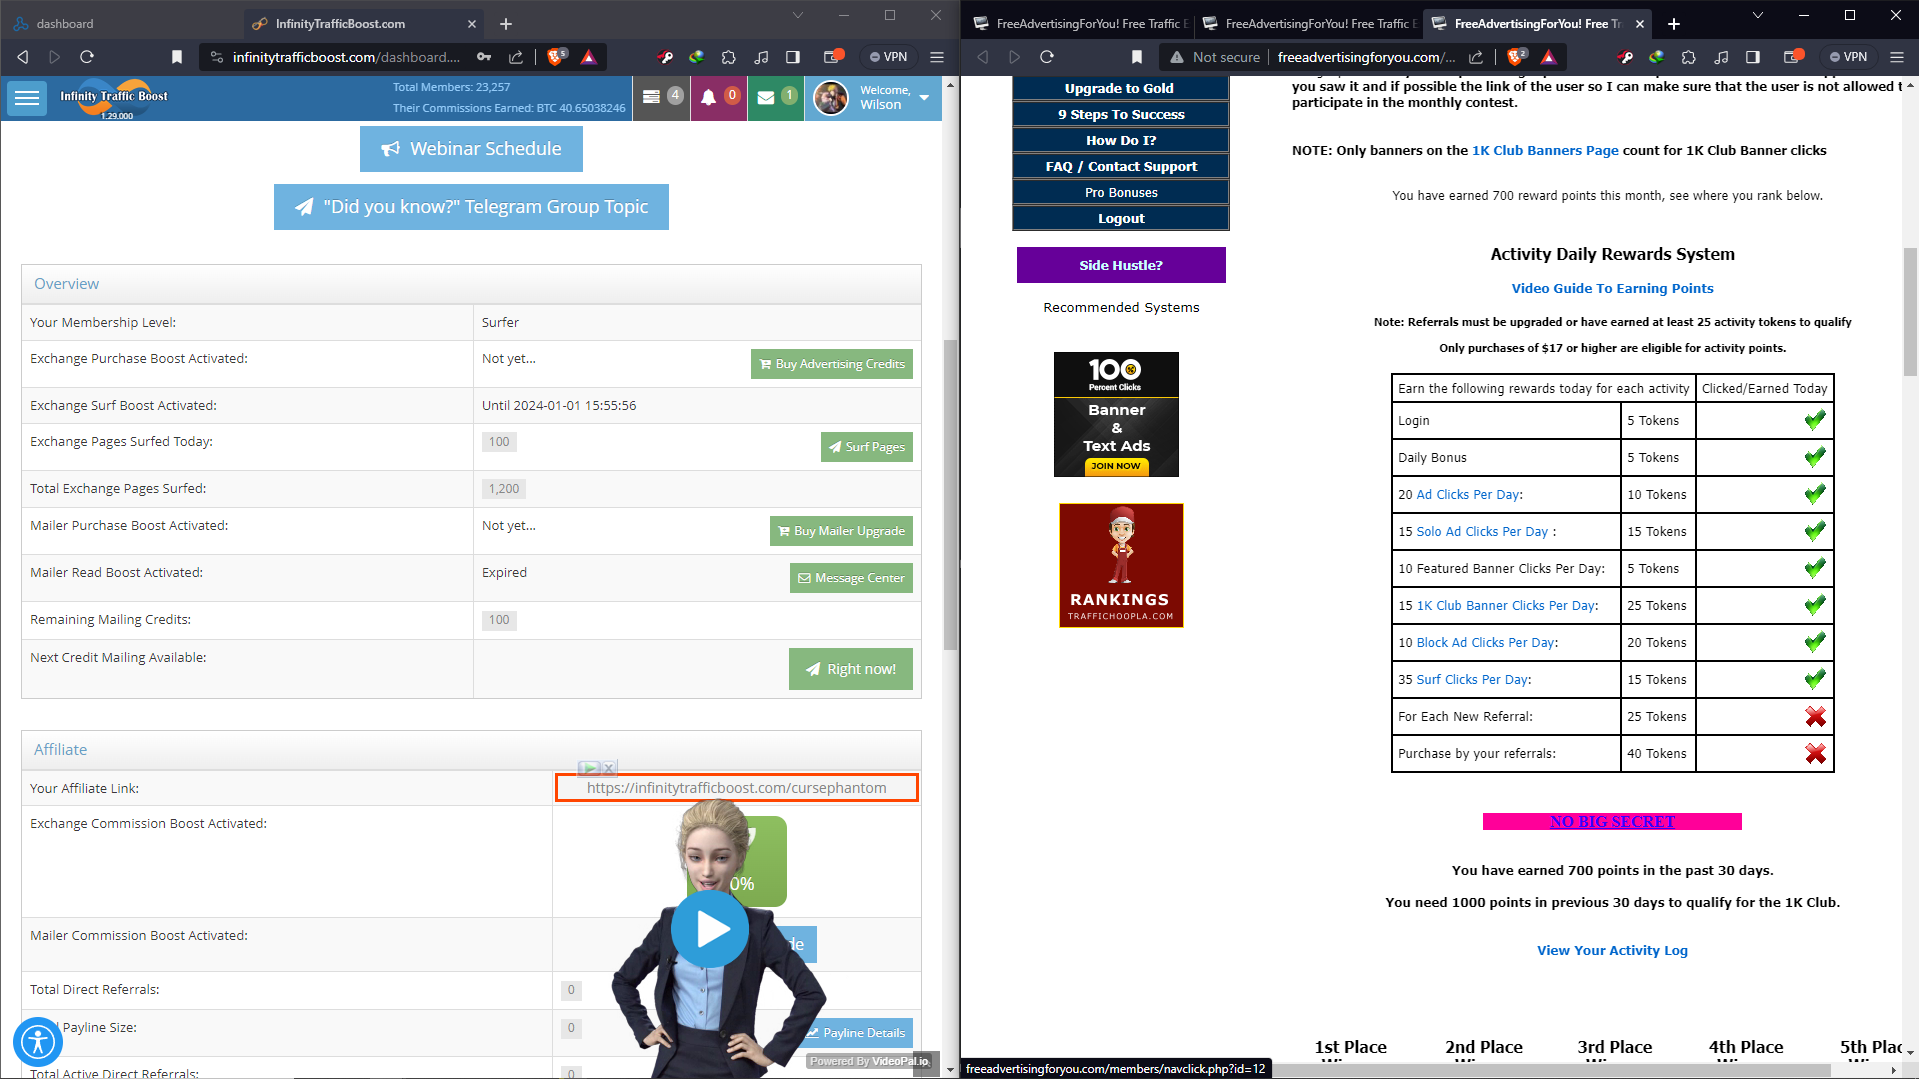1919x1079 pixels.
Task: Click the Webinar Schedule button
Action: point(471,149)
